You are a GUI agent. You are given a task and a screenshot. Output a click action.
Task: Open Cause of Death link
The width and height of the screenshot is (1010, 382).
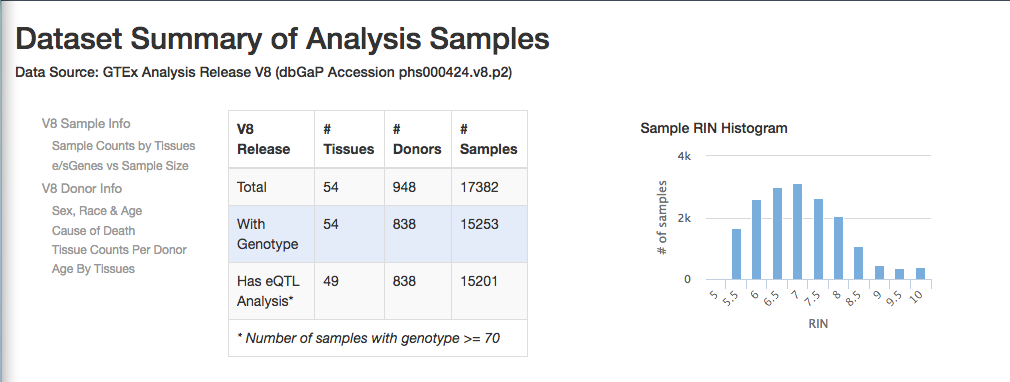pos(93,231)
